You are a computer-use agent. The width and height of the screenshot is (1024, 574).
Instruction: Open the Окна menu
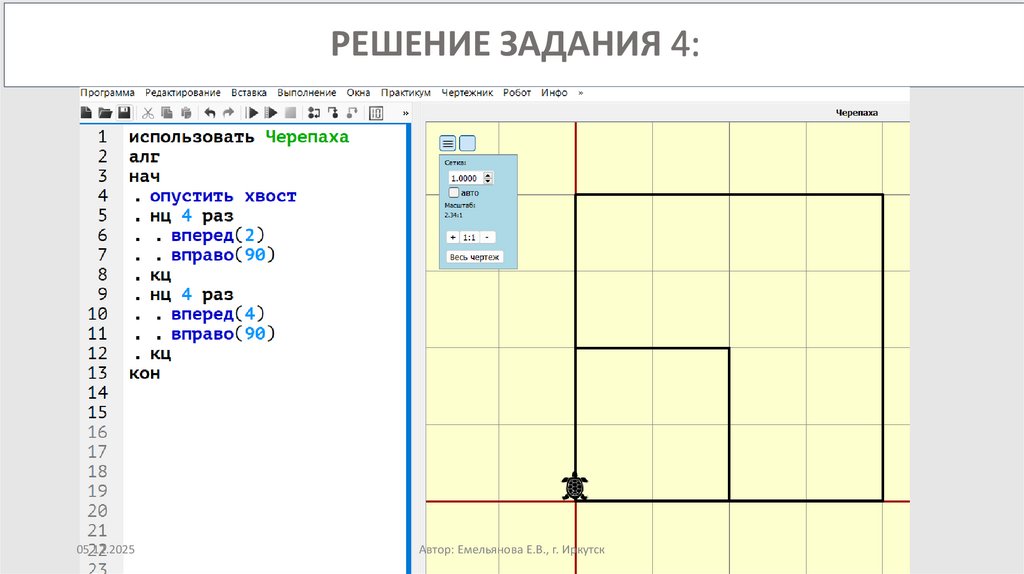point(359,93)
